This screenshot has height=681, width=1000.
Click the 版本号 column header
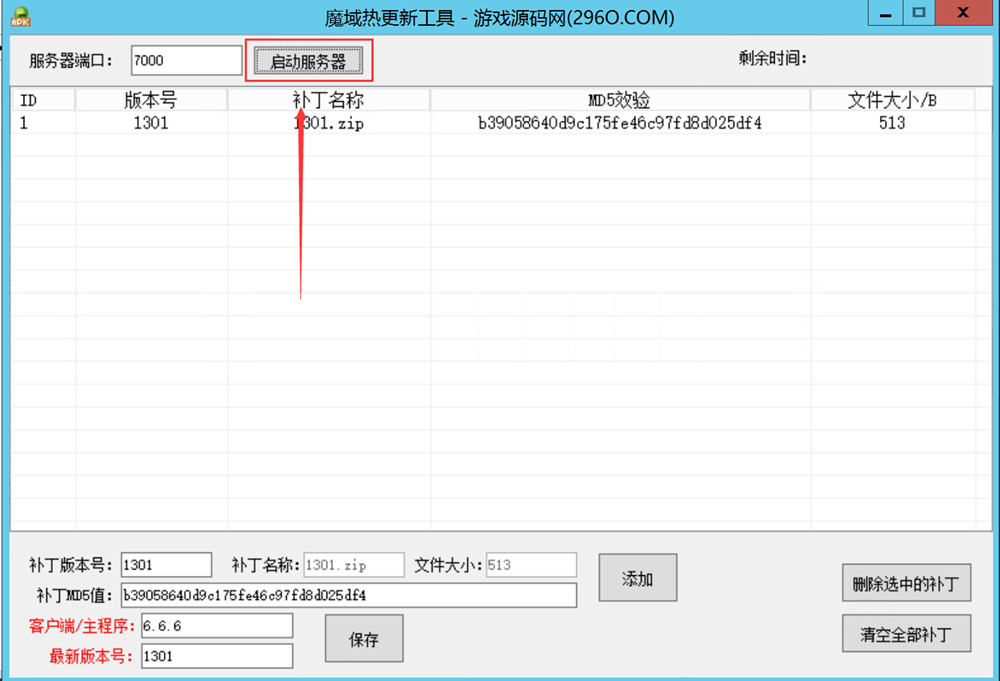[151, 100]
